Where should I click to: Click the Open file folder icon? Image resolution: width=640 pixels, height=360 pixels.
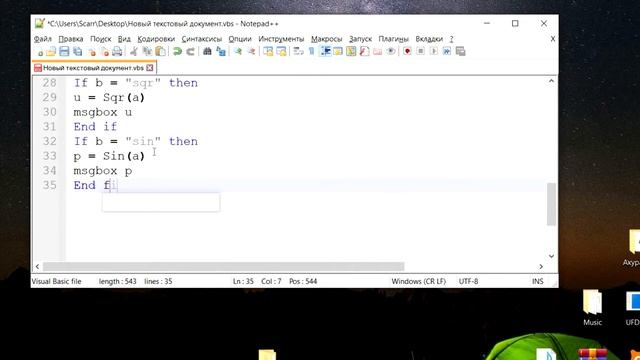[51, 51]
